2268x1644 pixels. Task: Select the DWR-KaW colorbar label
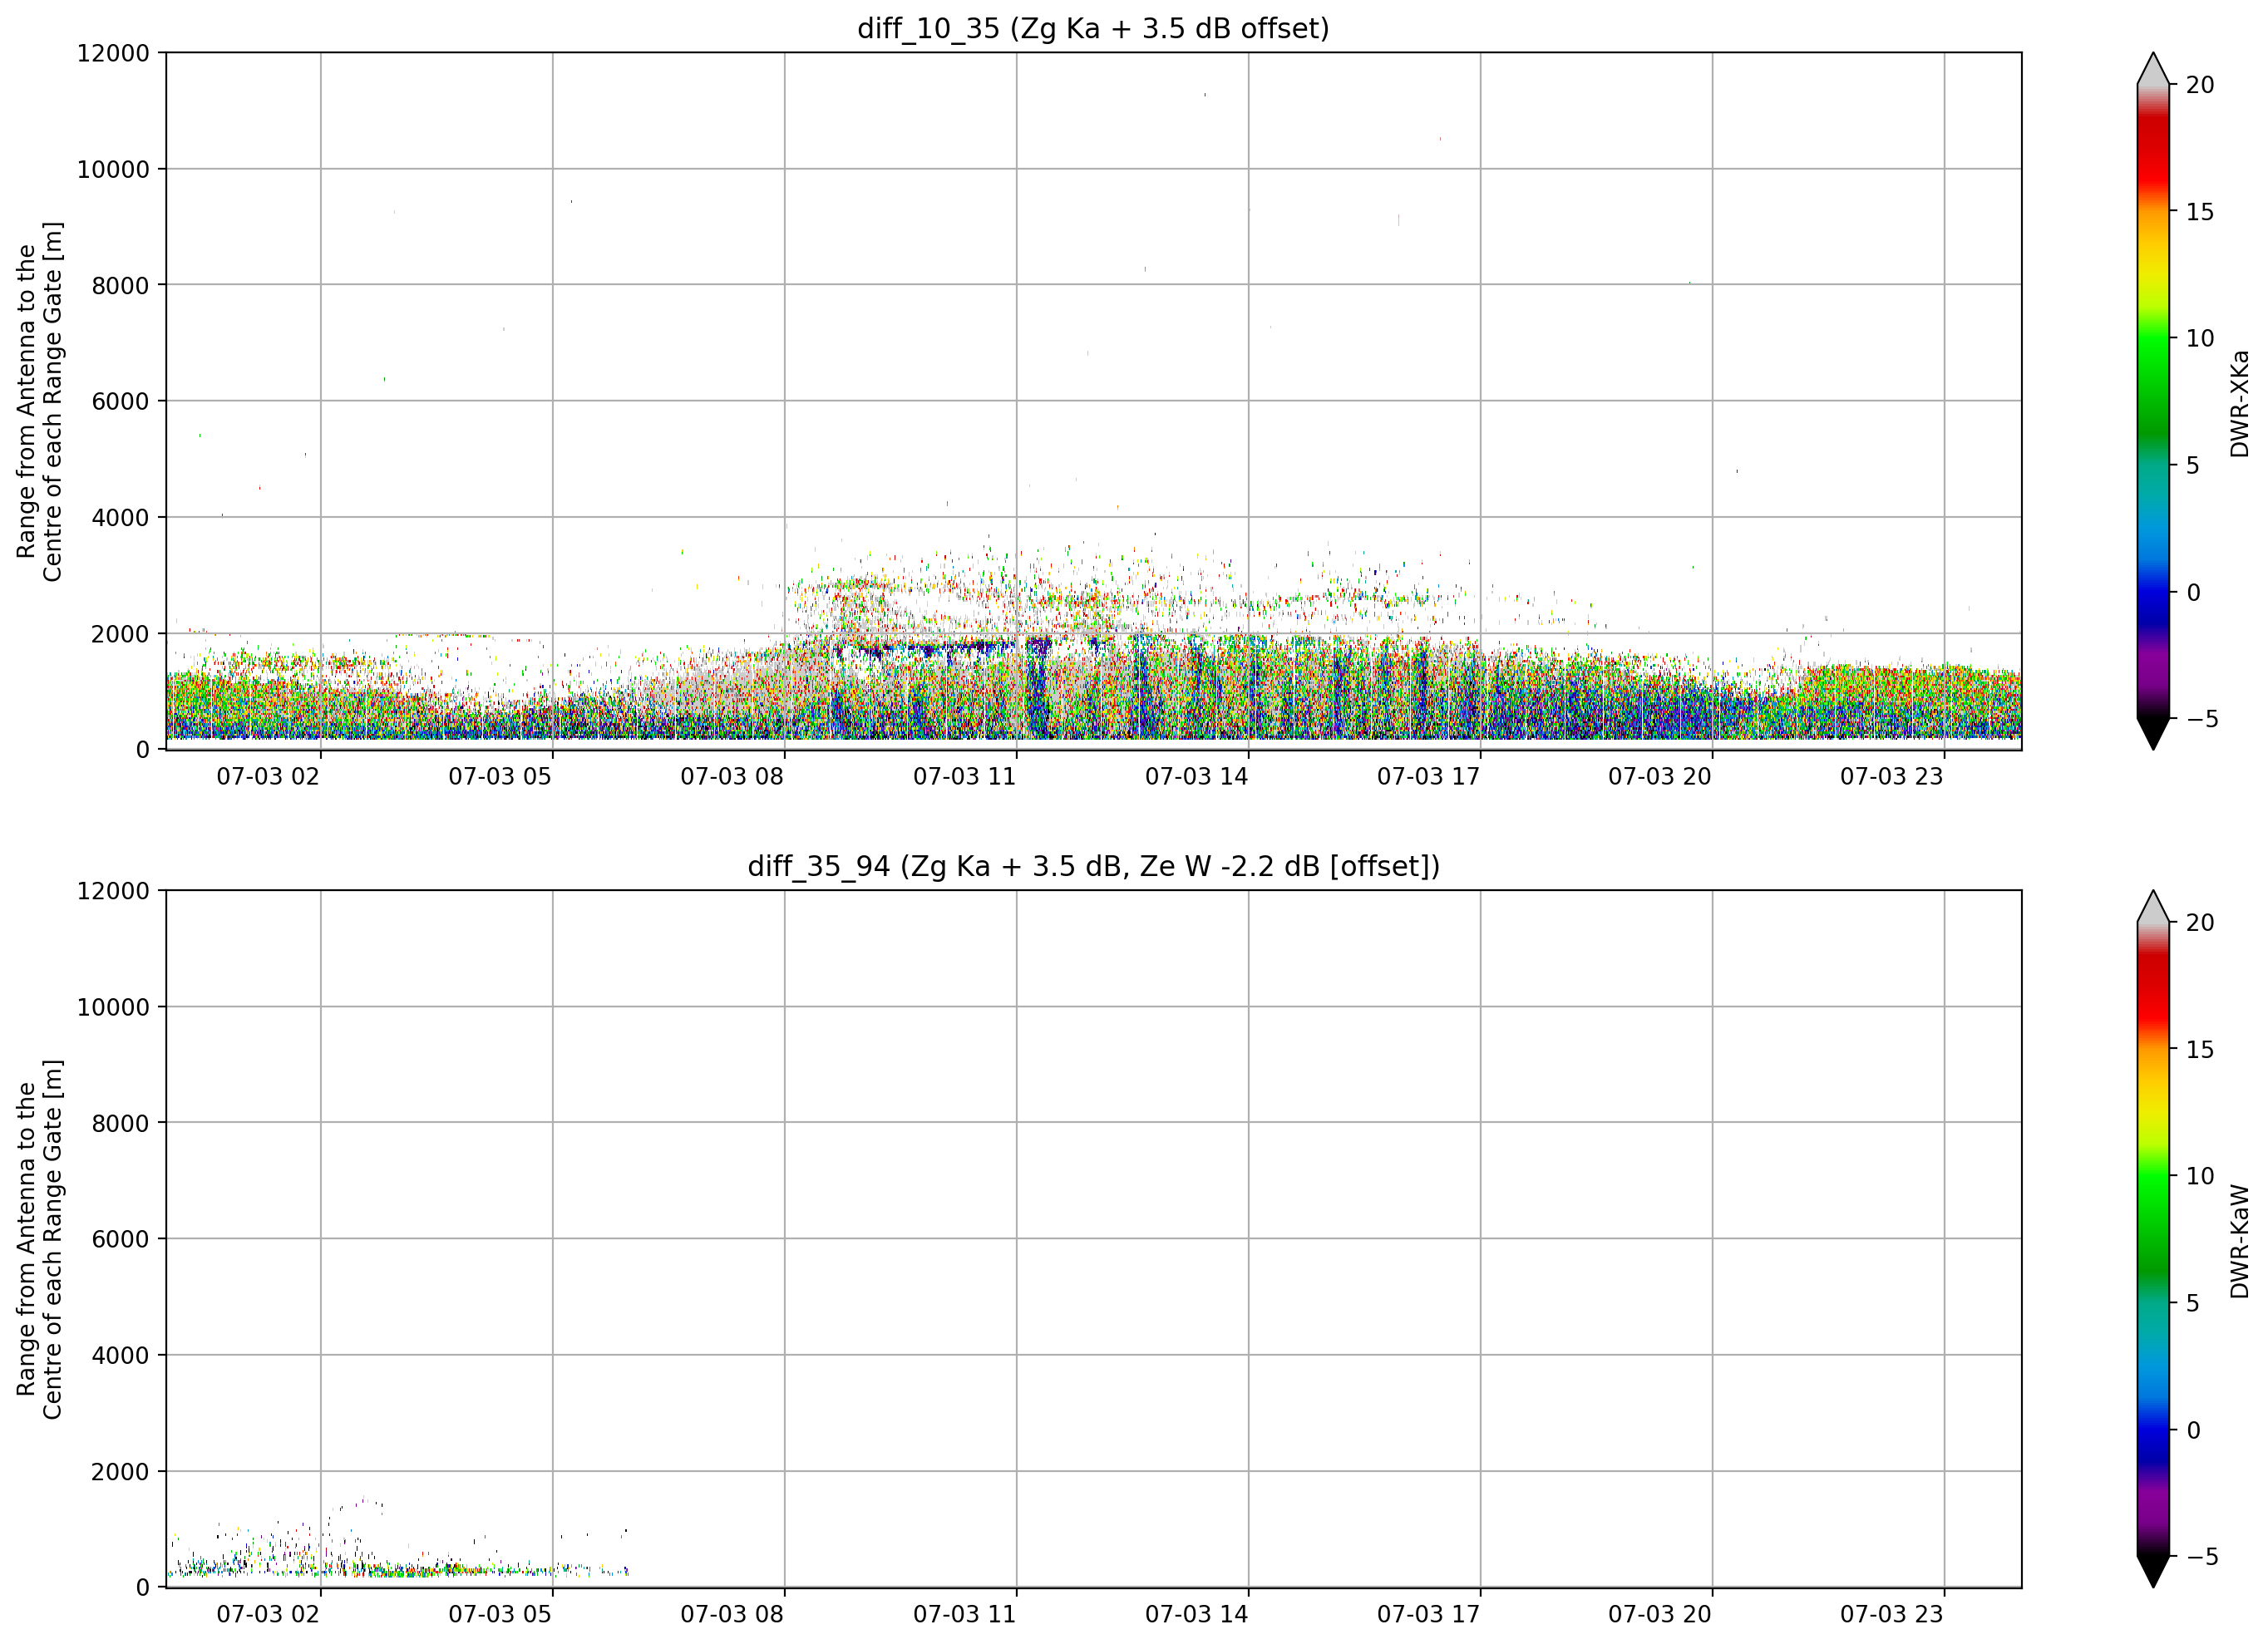(2239, 1241)
